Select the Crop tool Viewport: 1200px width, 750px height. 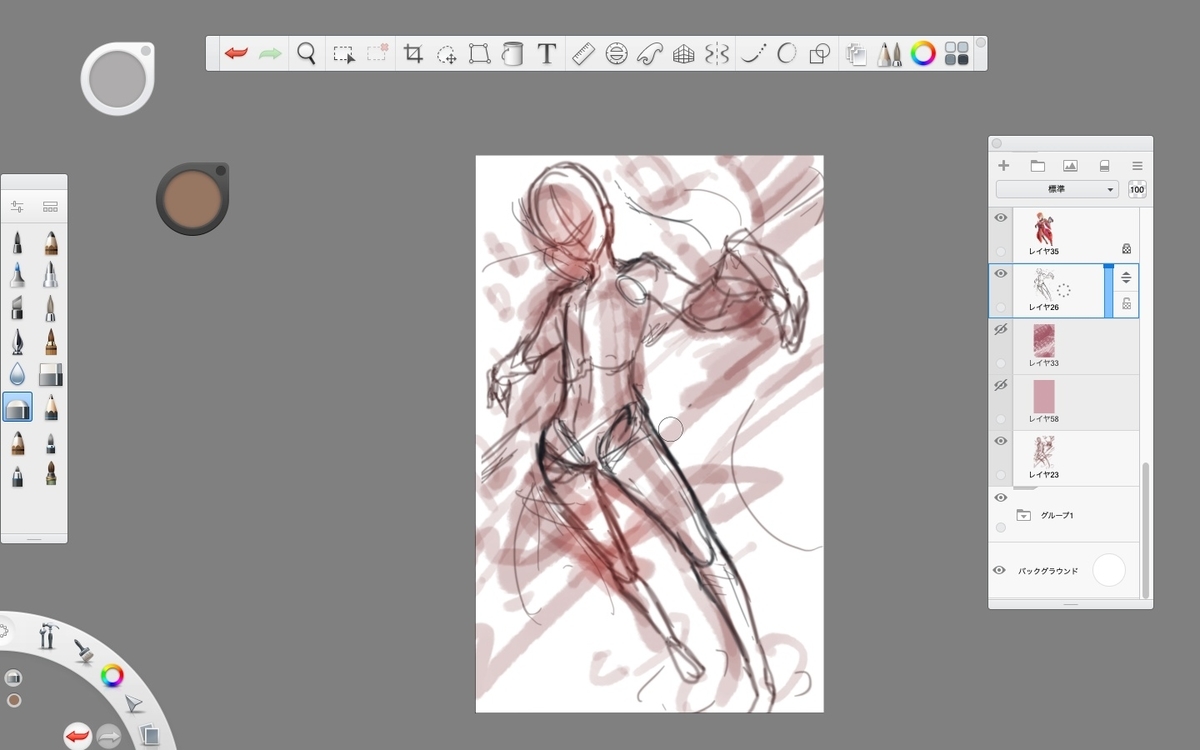pos(412,53)
